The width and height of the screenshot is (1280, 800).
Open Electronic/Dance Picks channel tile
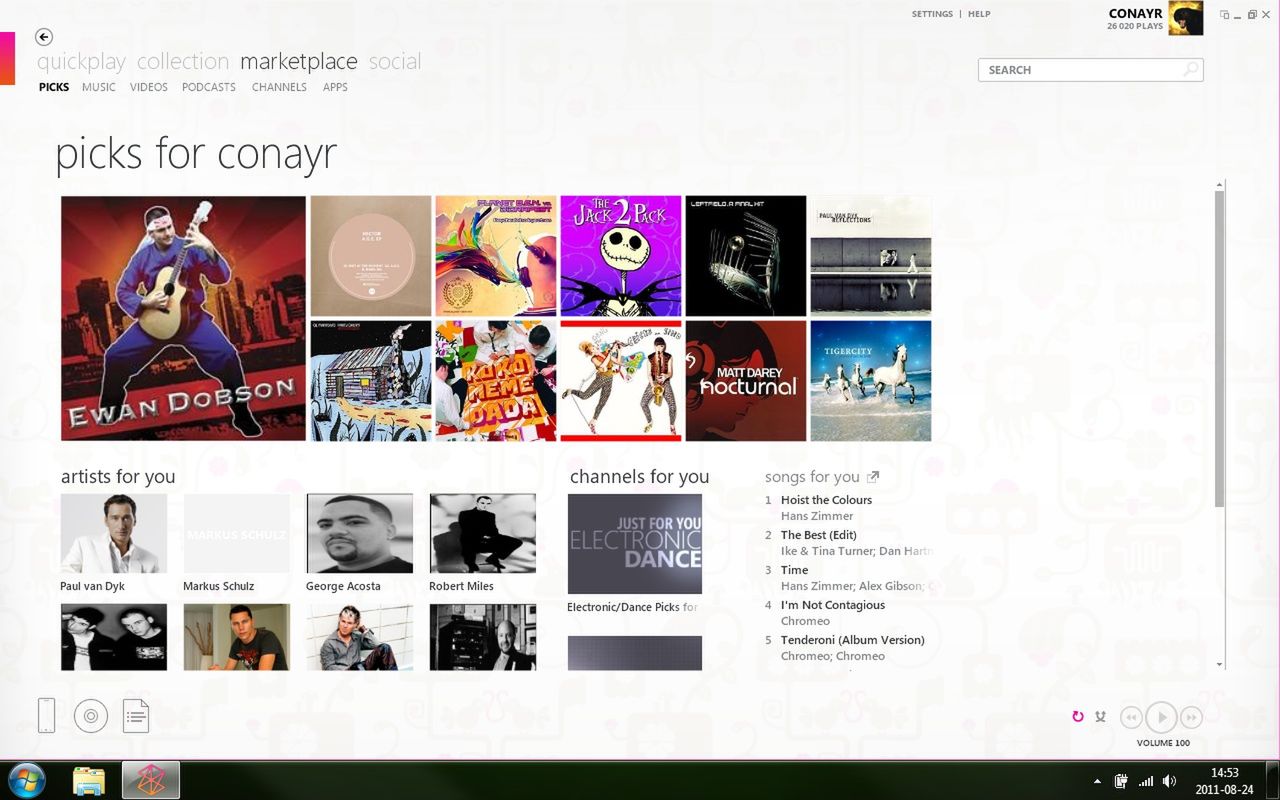(635, 544)
